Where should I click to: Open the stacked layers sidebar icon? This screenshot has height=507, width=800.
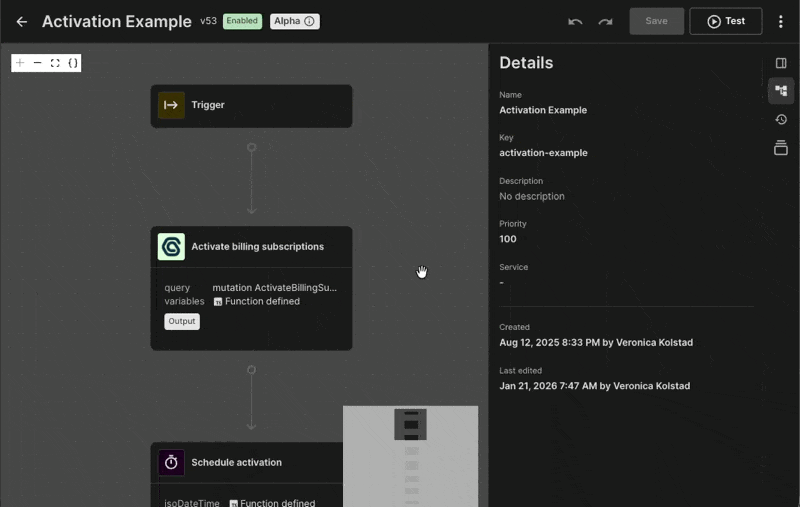point(781,148)
